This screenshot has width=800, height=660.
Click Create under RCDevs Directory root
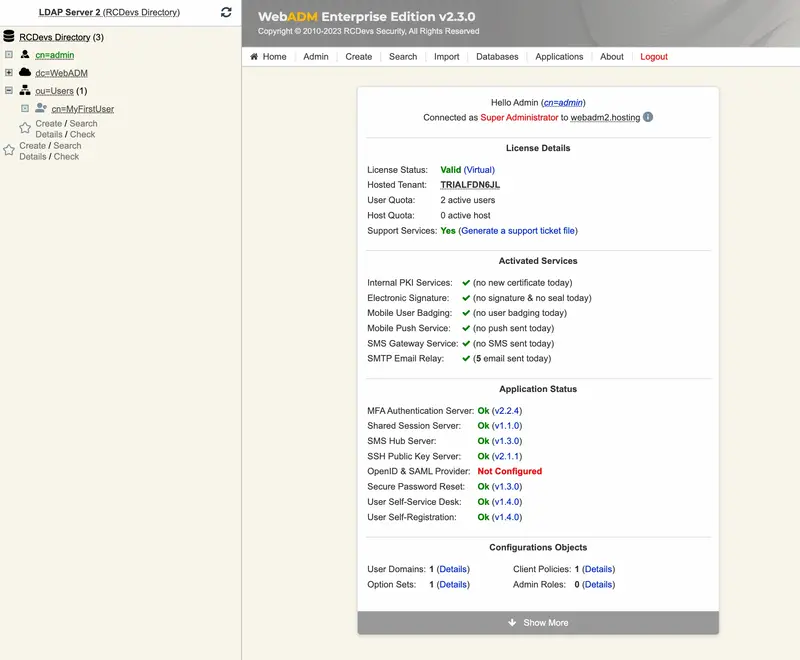coord(33,145)
